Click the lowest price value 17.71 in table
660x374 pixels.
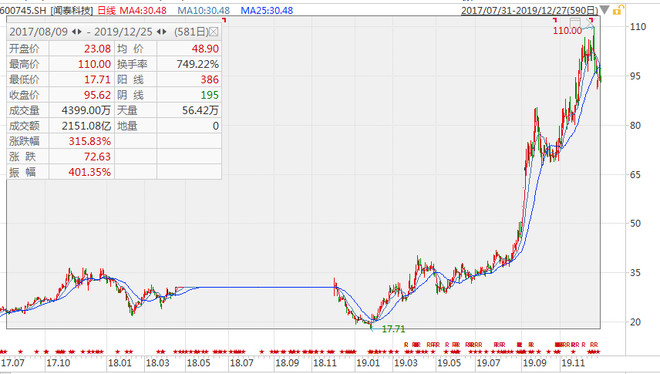(x=97, y=80)
